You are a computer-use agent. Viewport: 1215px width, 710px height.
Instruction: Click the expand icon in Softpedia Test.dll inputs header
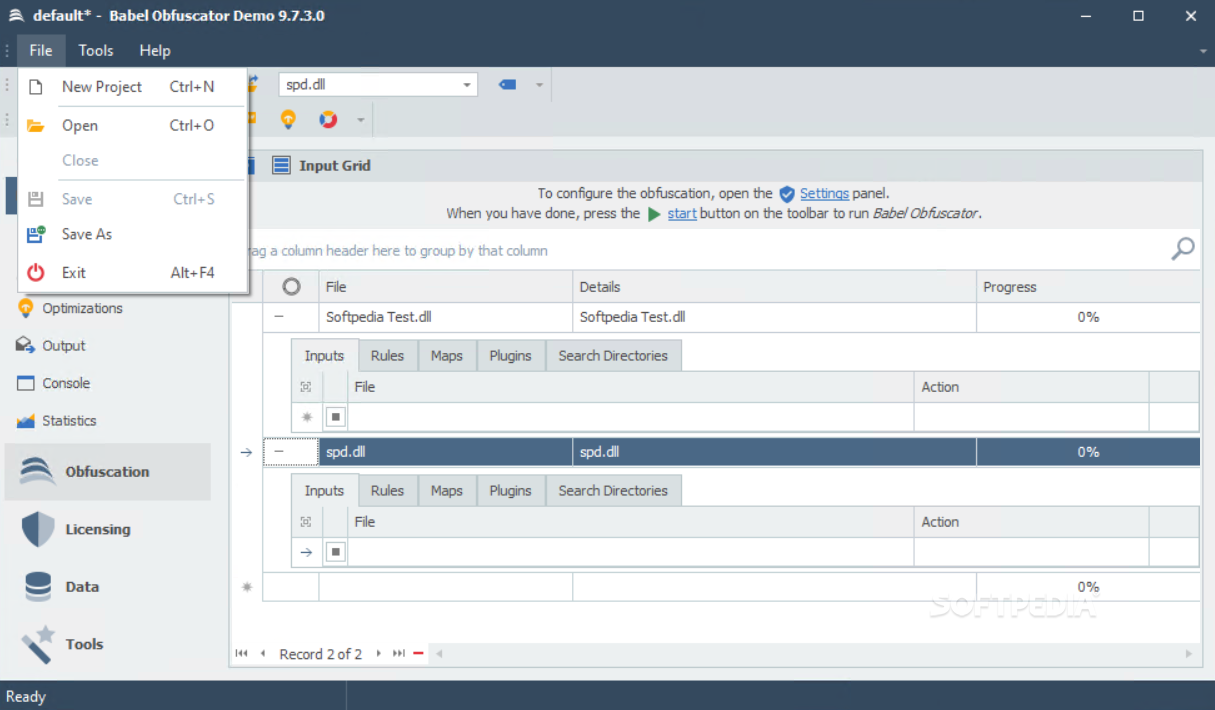coord(306,387)
